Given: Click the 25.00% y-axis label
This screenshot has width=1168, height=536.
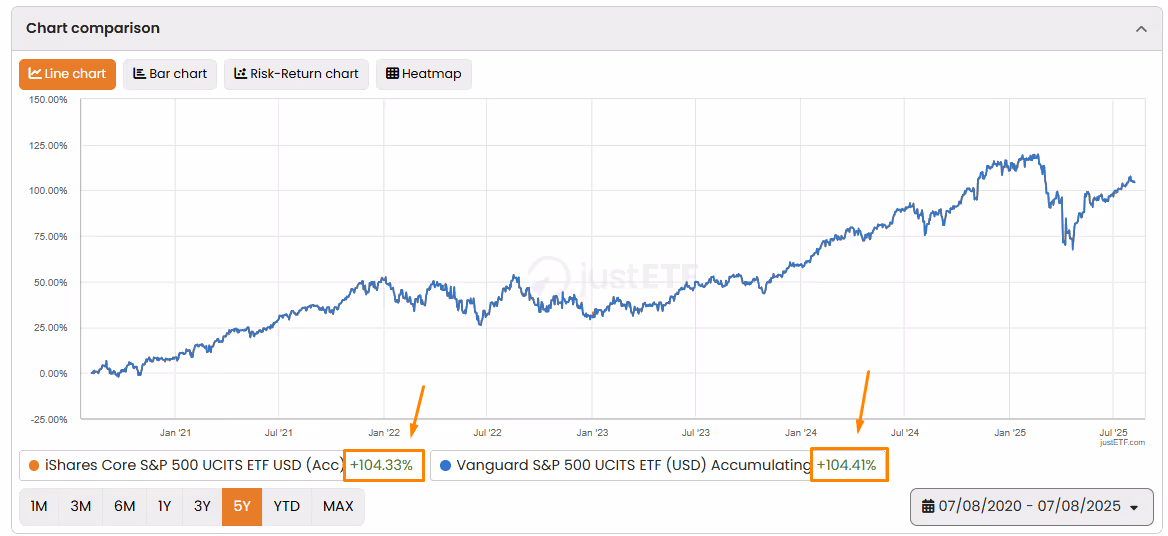Looking at the screenshot, I should pyautogui.click(x=49, y=328).
